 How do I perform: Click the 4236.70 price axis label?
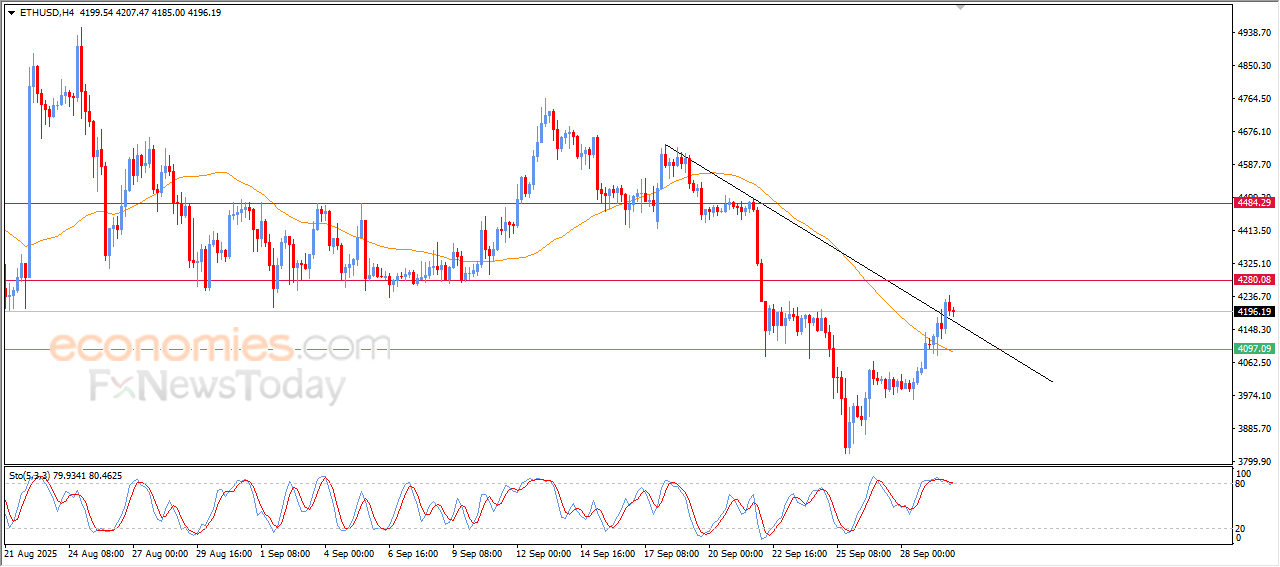pyautogui.click(x=1256, y=297)
